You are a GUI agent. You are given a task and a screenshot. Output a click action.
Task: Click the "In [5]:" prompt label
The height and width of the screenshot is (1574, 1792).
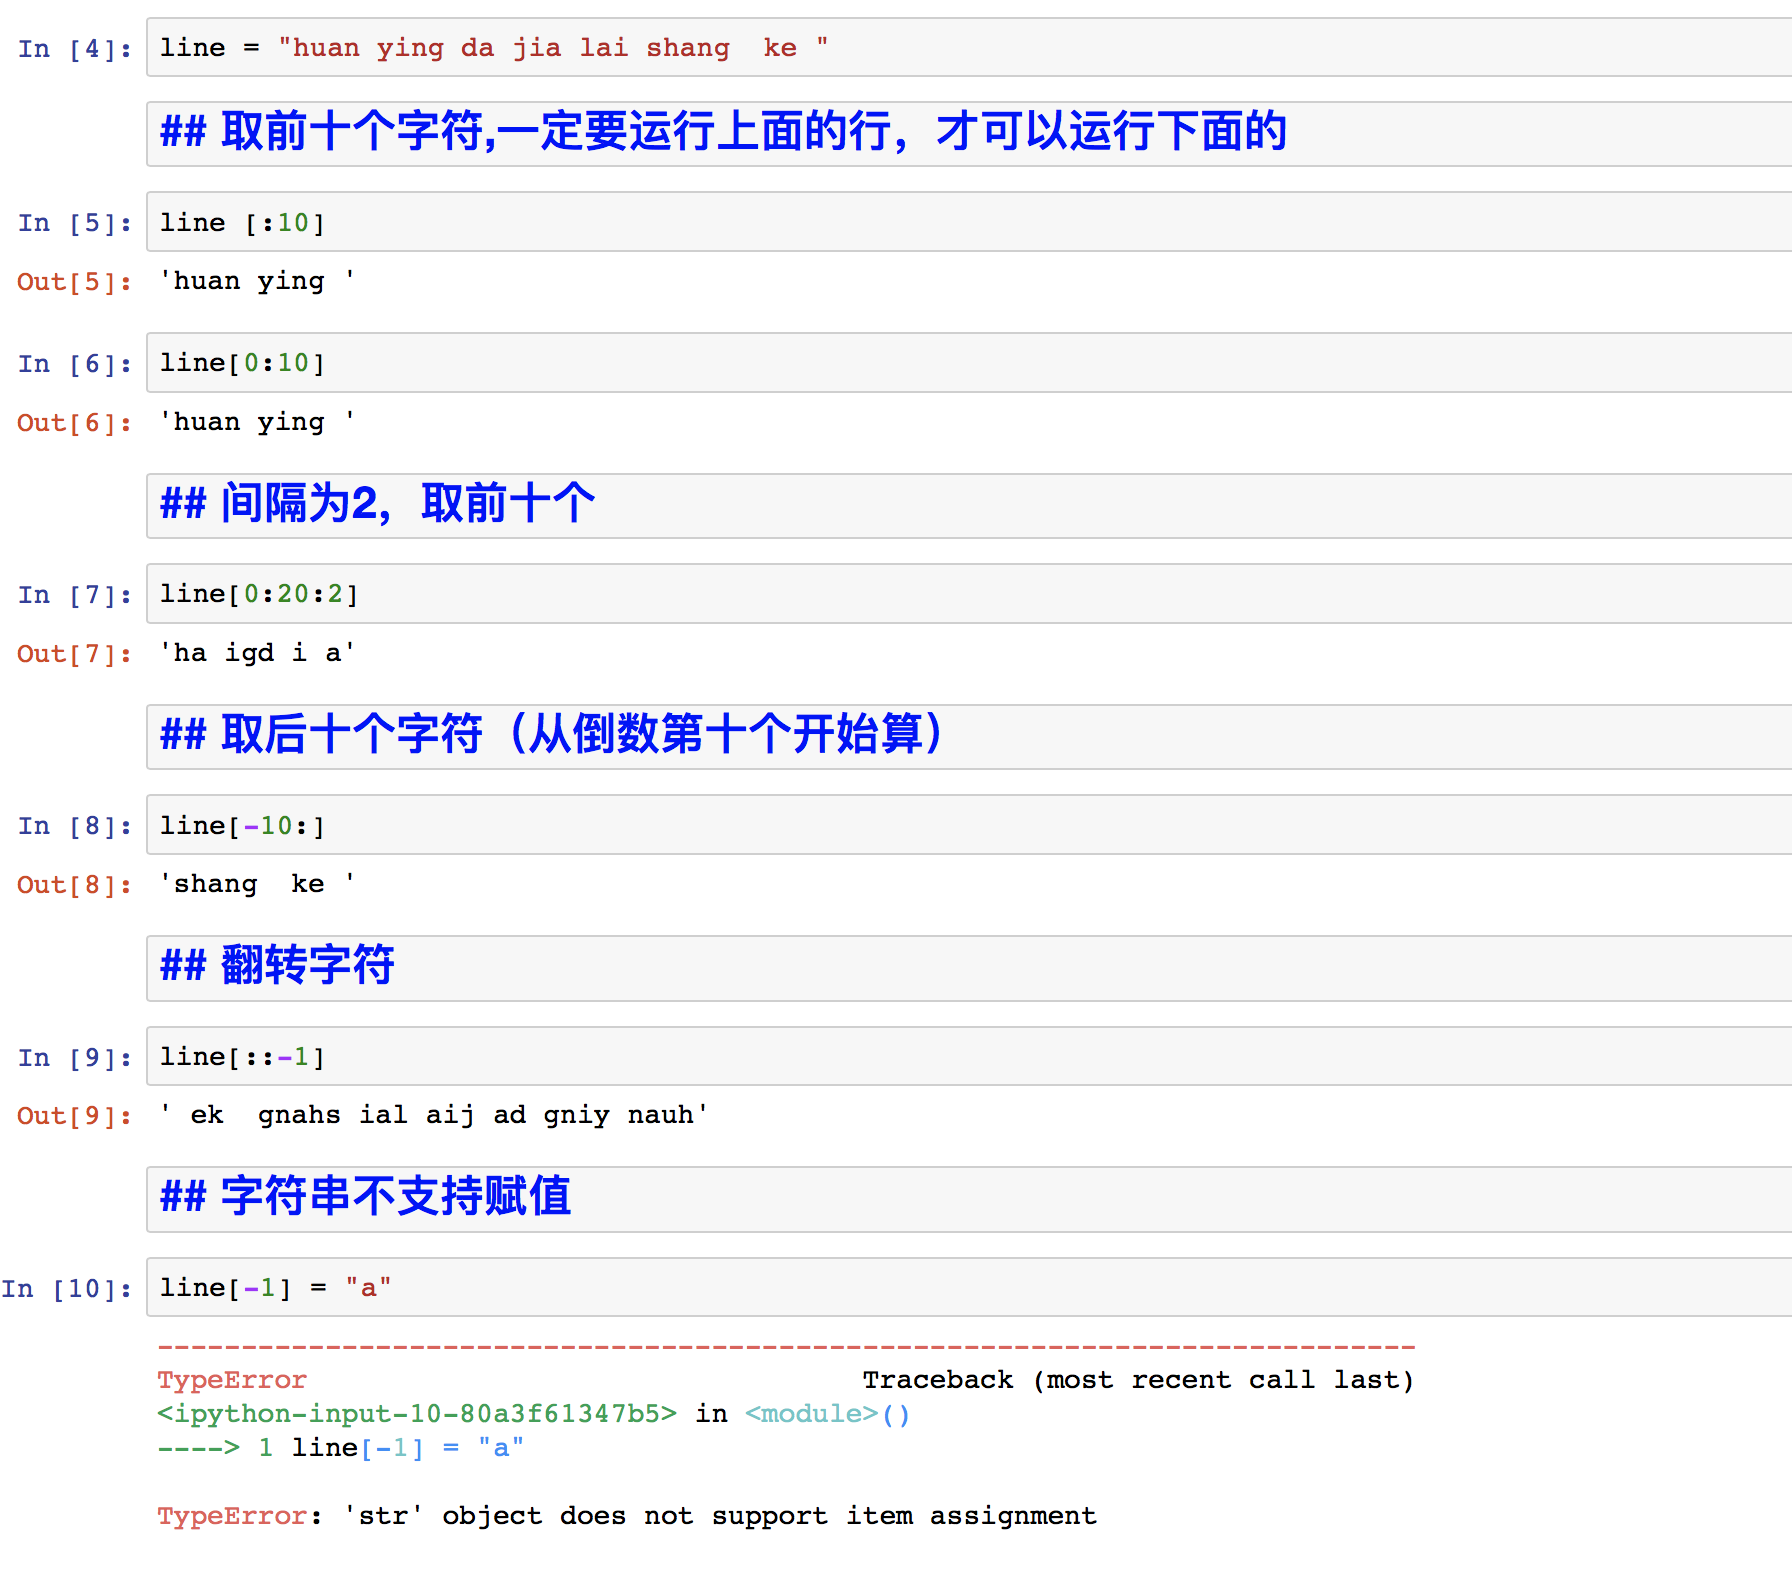(x=75, y=223)
